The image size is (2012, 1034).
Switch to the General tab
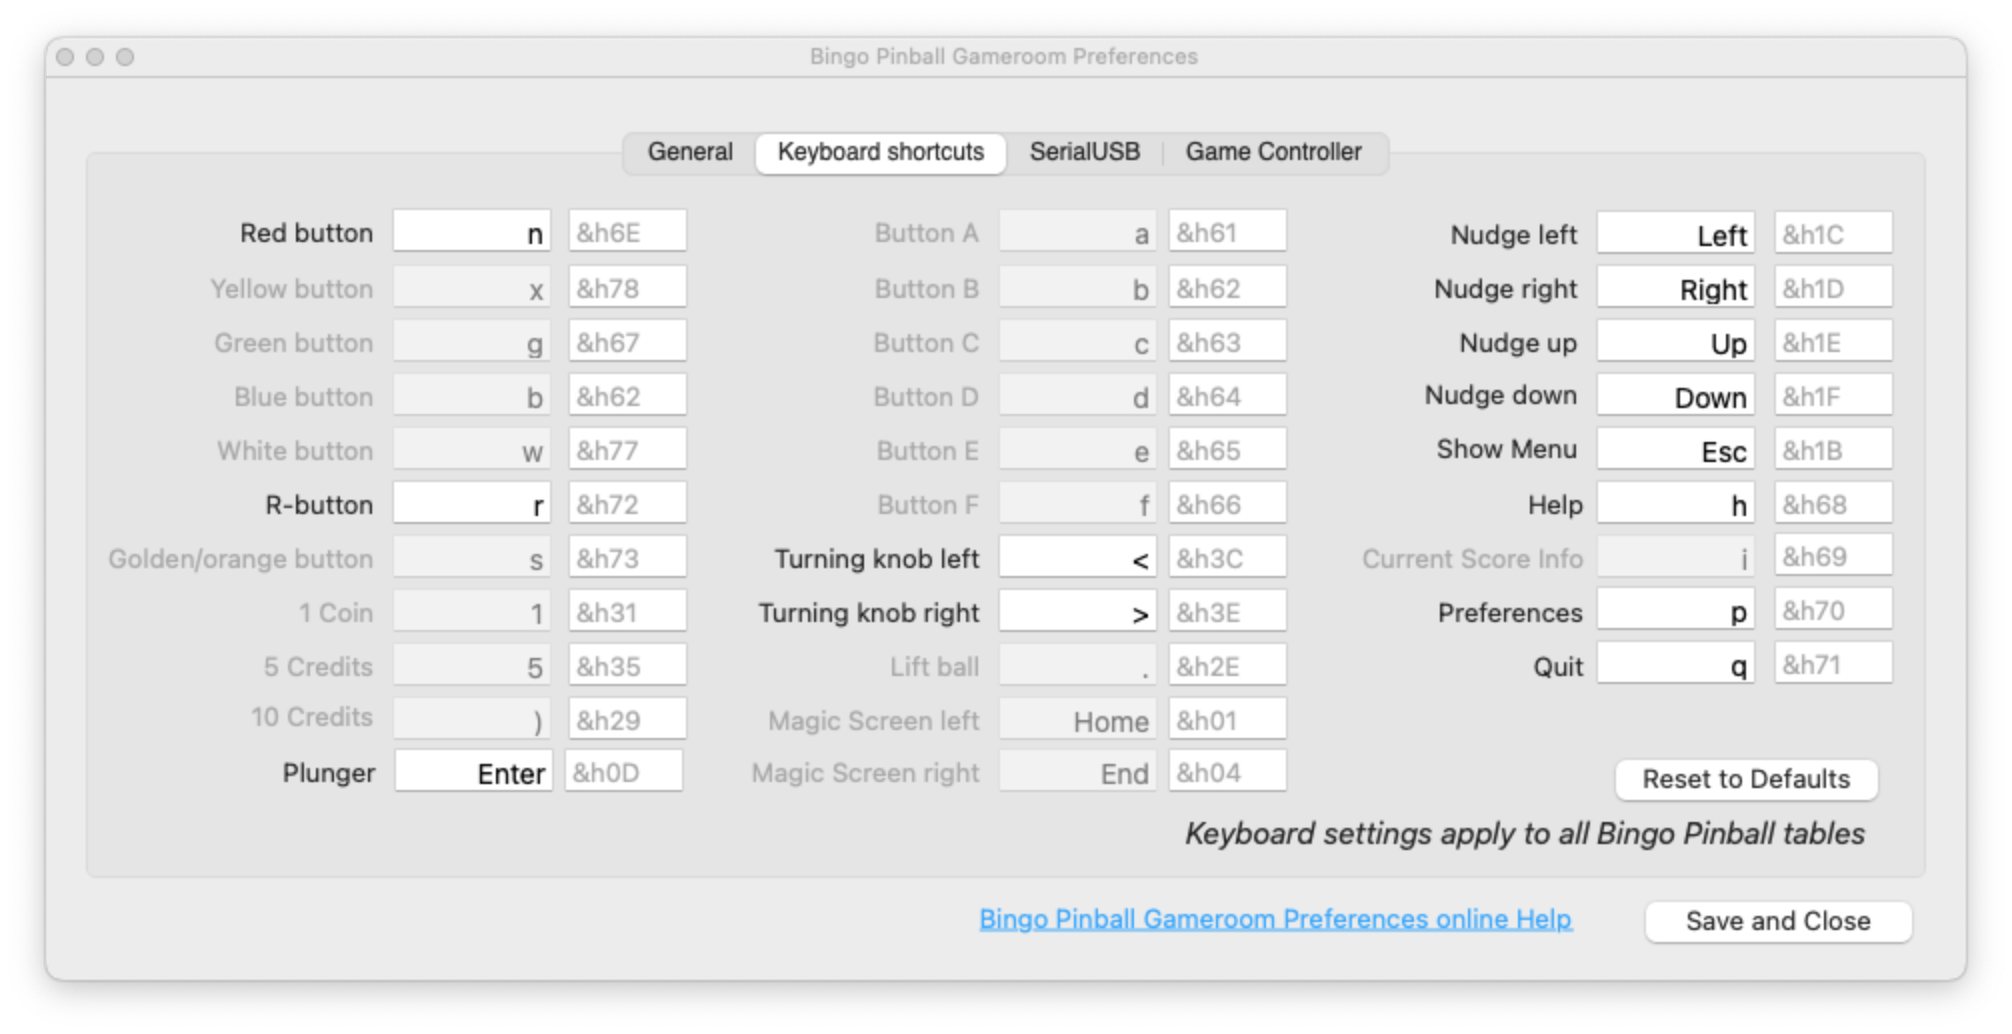(690, 152)
